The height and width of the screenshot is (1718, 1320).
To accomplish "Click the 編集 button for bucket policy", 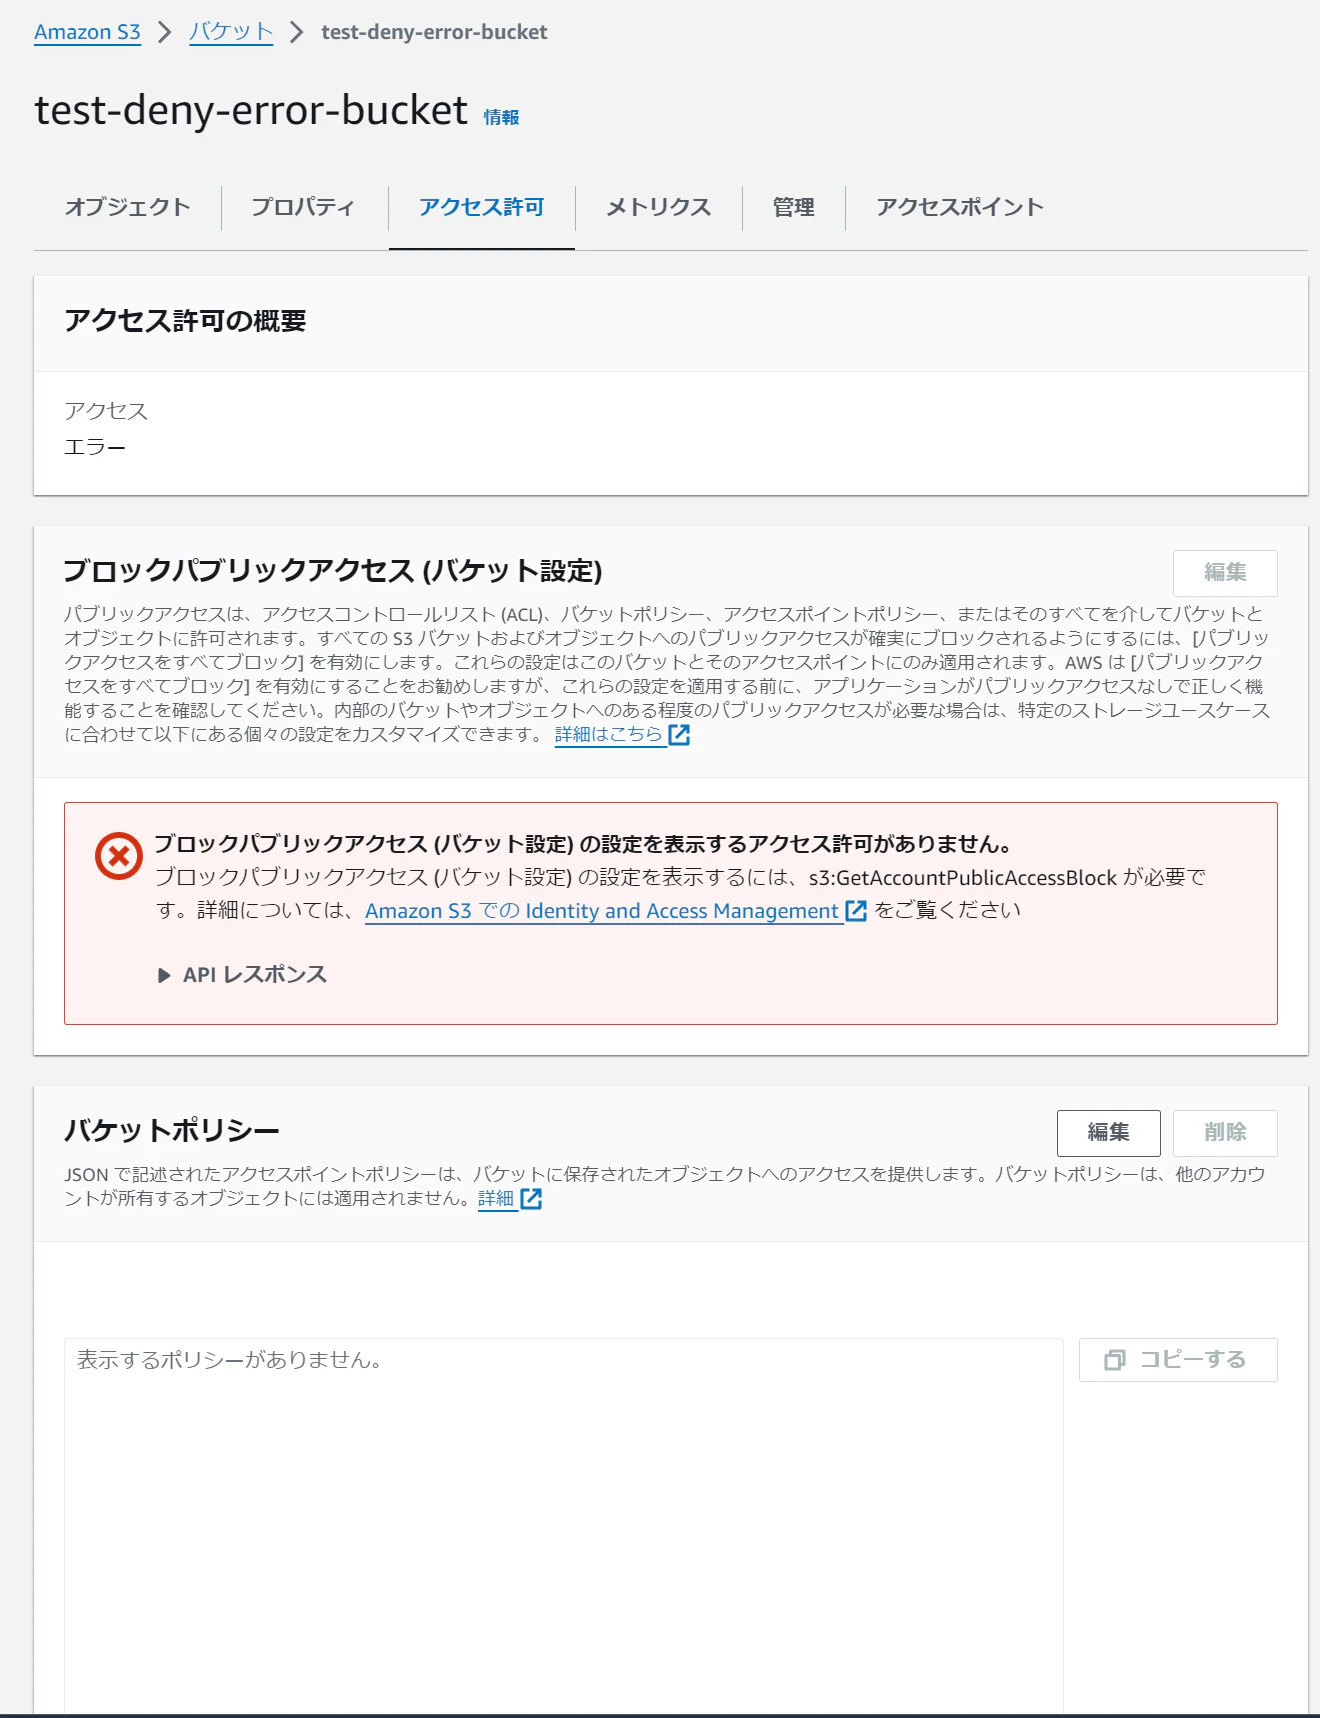I will 1109,1133.
